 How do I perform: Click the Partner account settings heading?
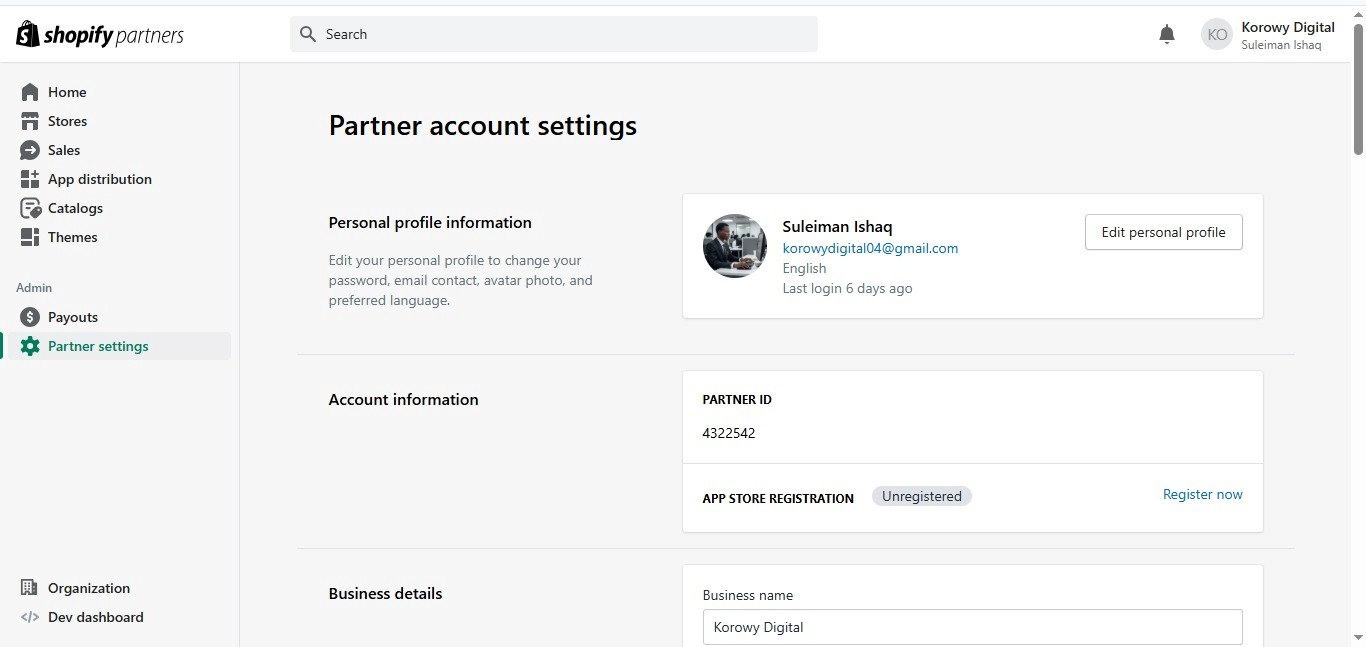(x=483, y=126)
